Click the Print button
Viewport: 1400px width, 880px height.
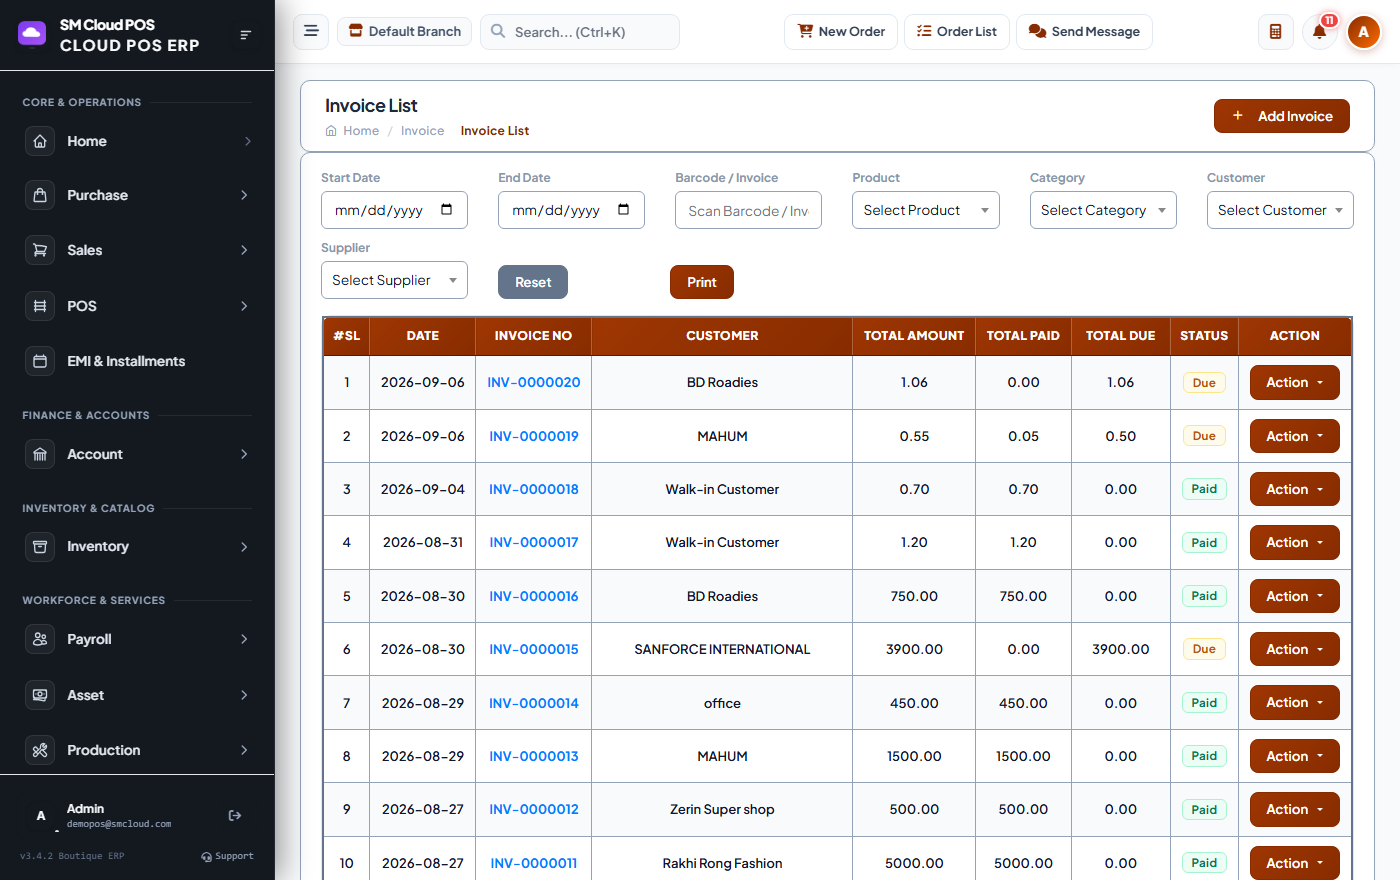[702, 282]
